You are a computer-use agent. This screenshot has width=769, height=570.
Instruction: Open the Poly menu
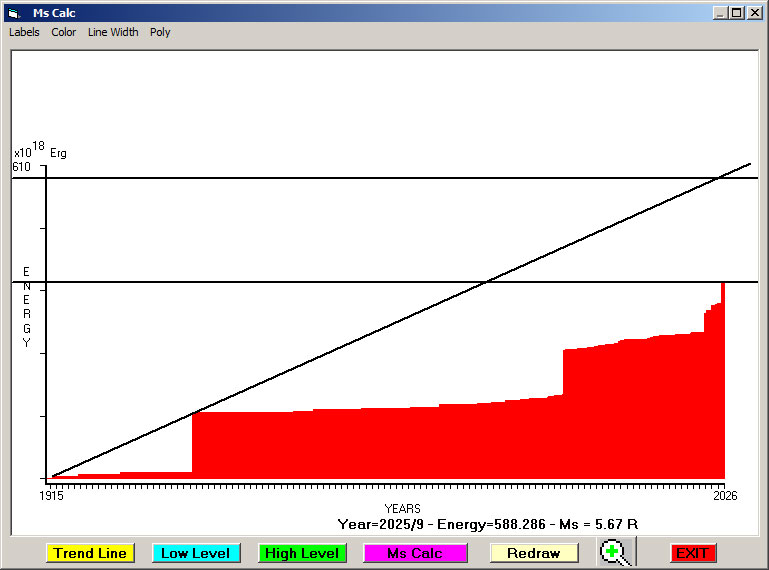click(160, 32)
